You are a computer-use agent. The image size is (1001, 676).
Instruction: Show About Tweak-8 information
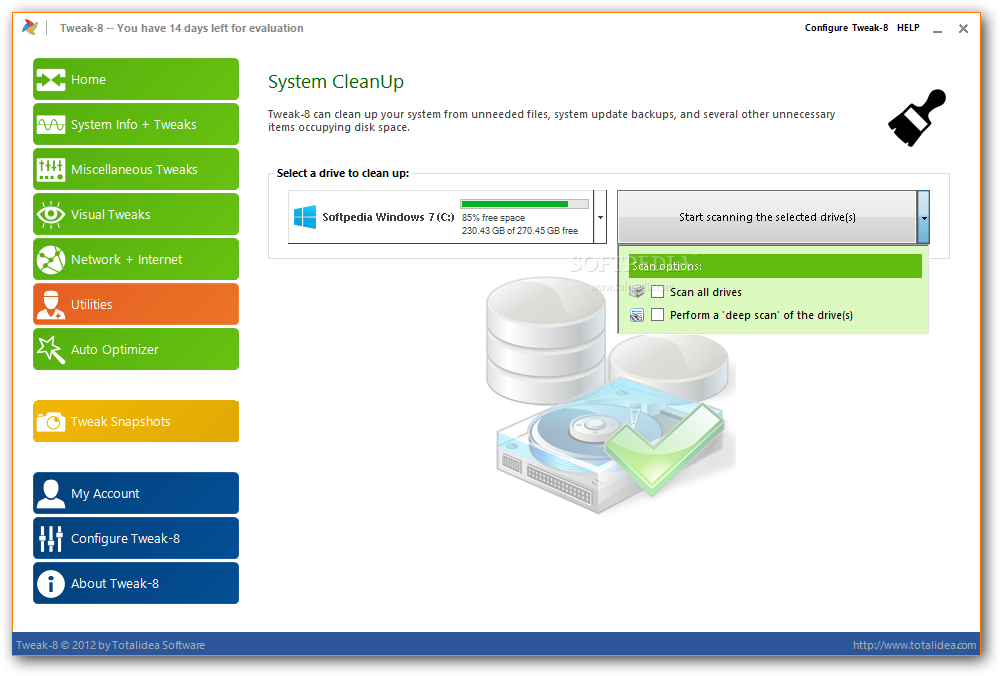136,583
